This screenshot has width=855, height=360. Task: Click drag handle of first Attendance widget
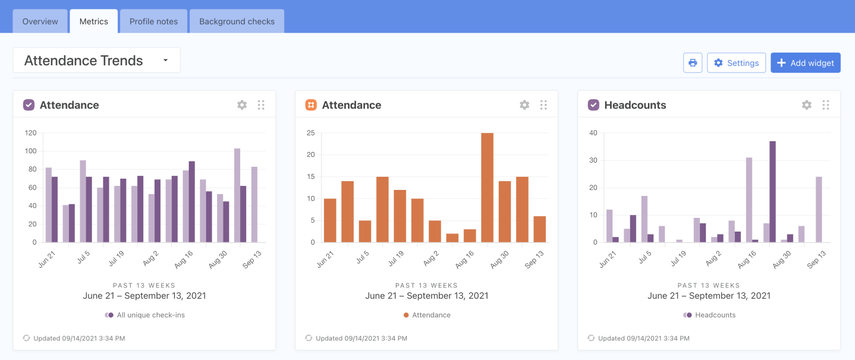coord(261,105)
